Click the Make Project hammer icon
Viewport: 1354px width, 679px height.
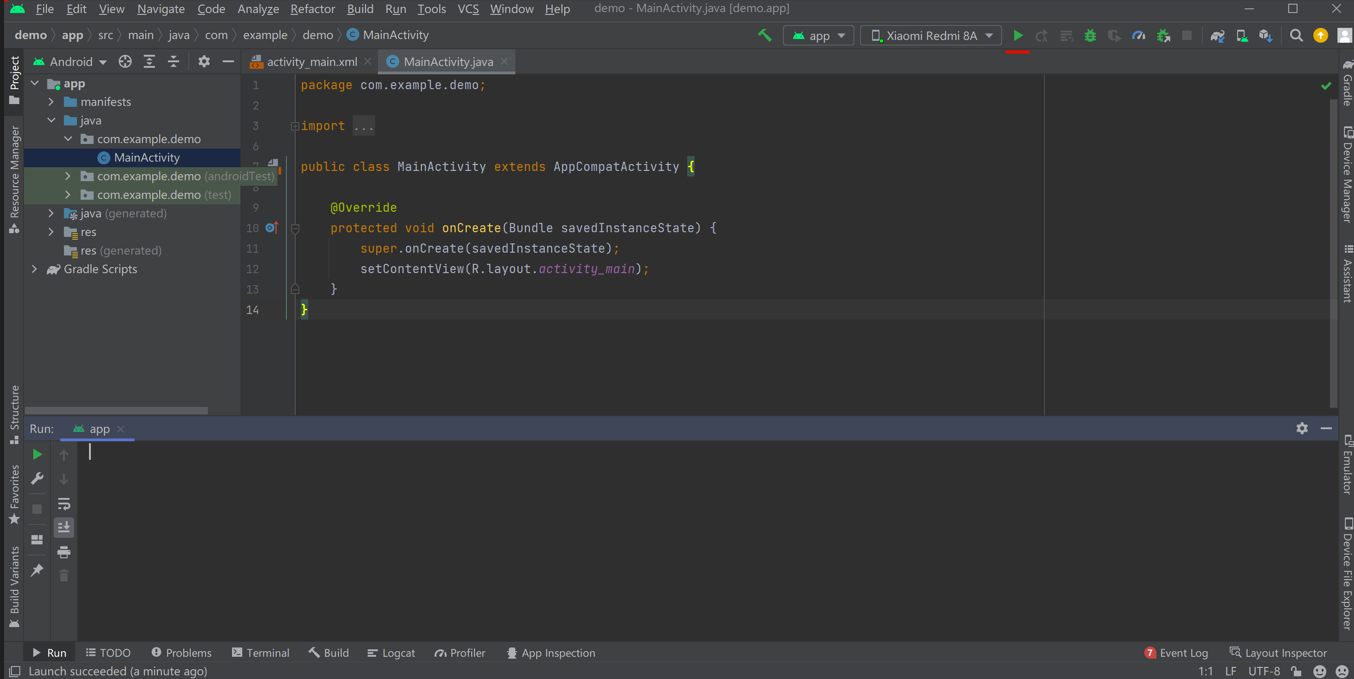765,36
